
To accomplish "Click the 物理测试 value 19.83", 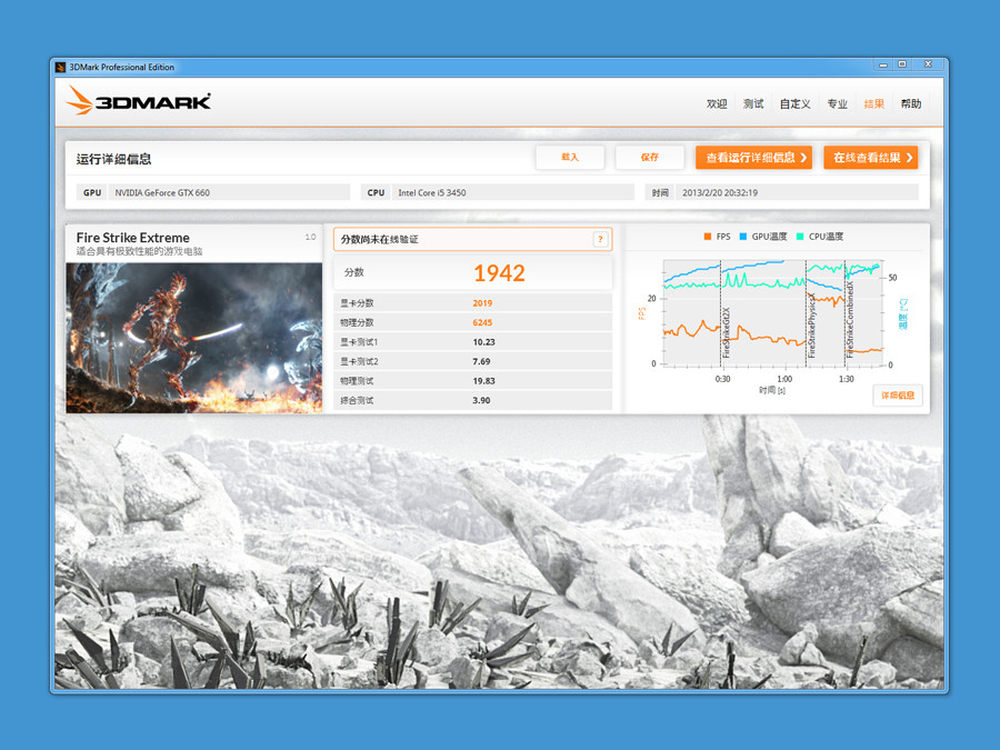I will tap(483, 381).
